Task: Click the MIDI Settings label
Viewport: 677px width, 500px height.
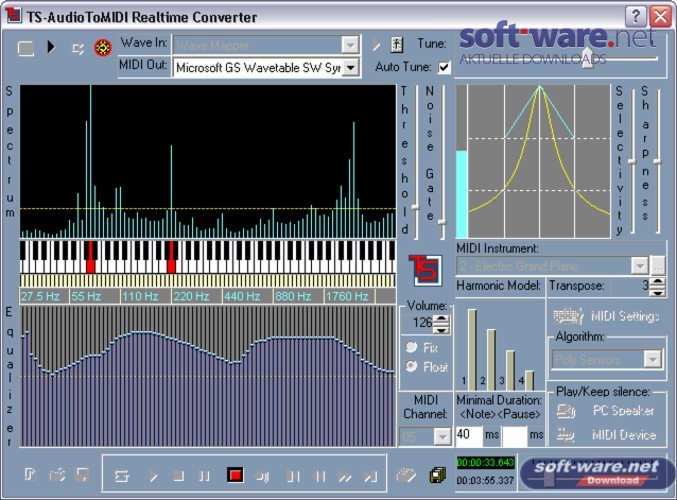Action: point(625,316)
